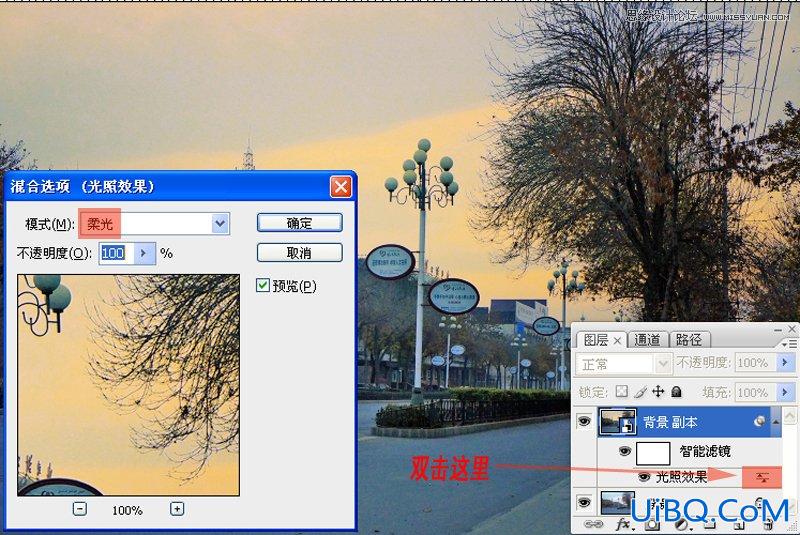Toggle visibility of 智能滤镜

[624, 451]
